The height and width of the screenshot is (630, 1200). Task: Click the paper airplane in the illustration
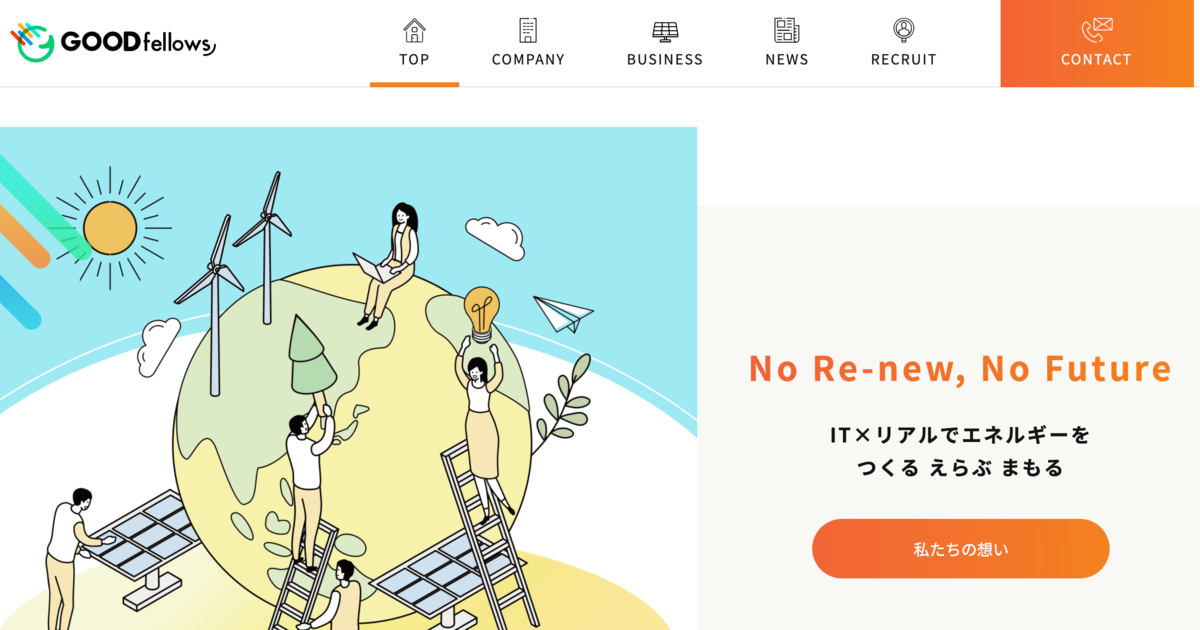coord(563,313)
